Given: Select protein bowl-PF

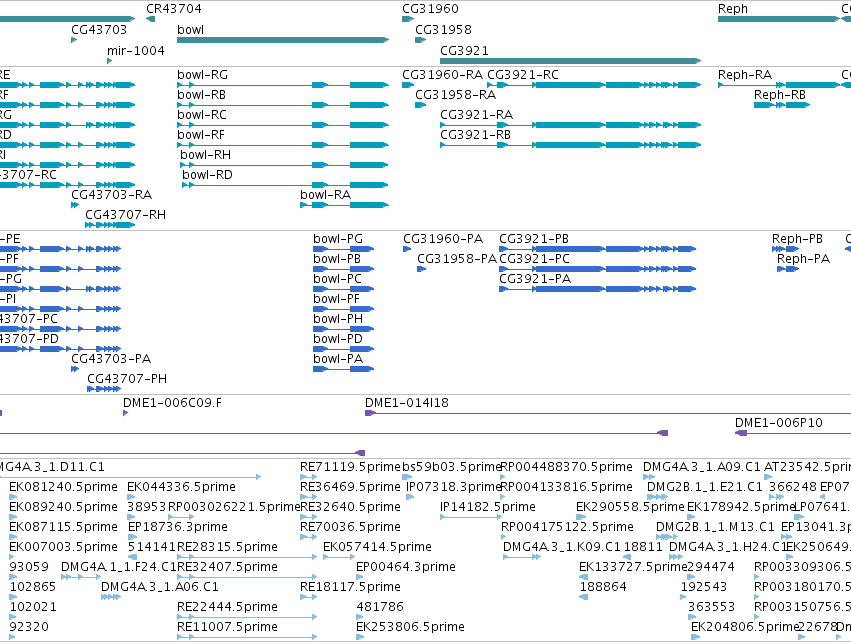Looking at the screenshot, I should (344, 309).
